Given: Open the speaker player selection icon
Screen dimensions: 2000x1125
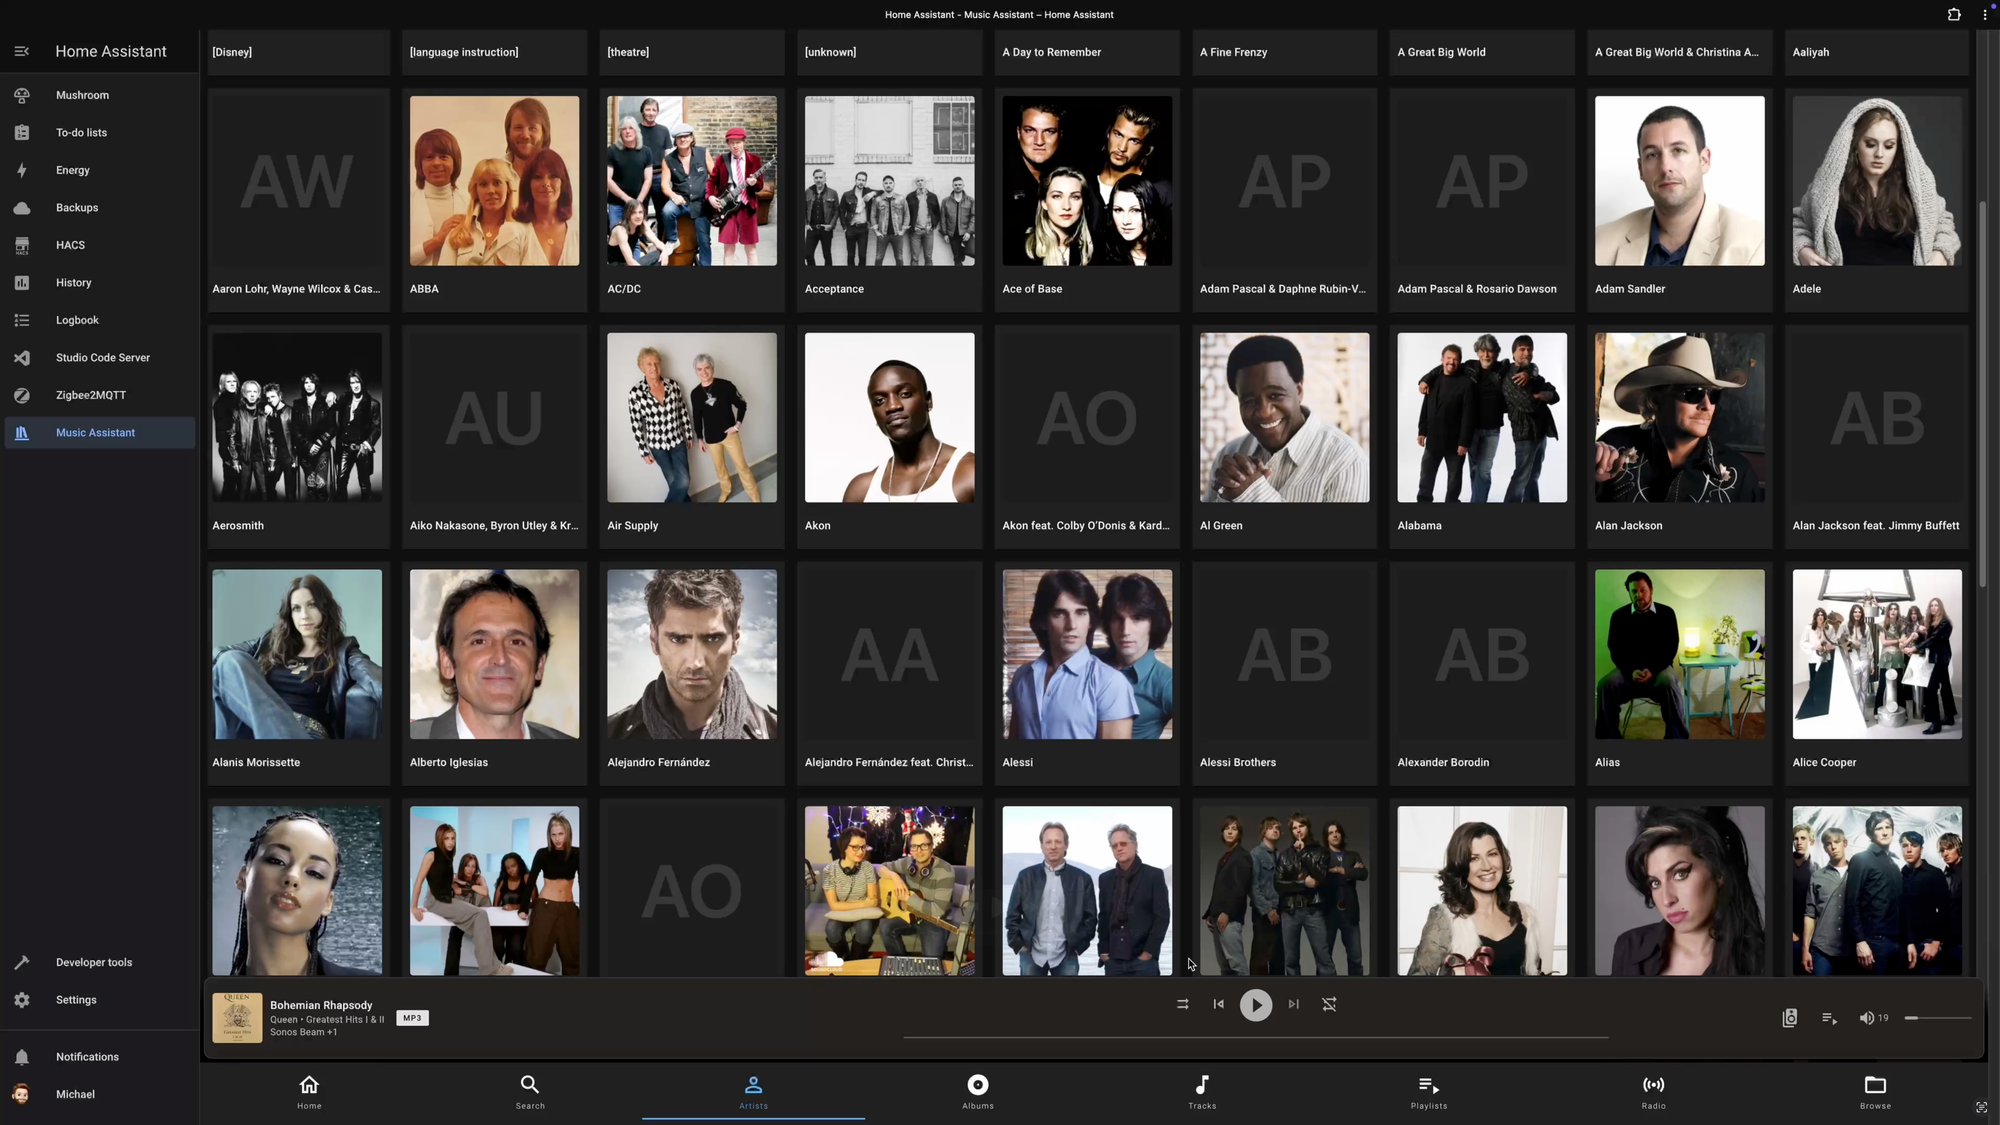Looking at the screenshot, I should click(1790, 1018).
